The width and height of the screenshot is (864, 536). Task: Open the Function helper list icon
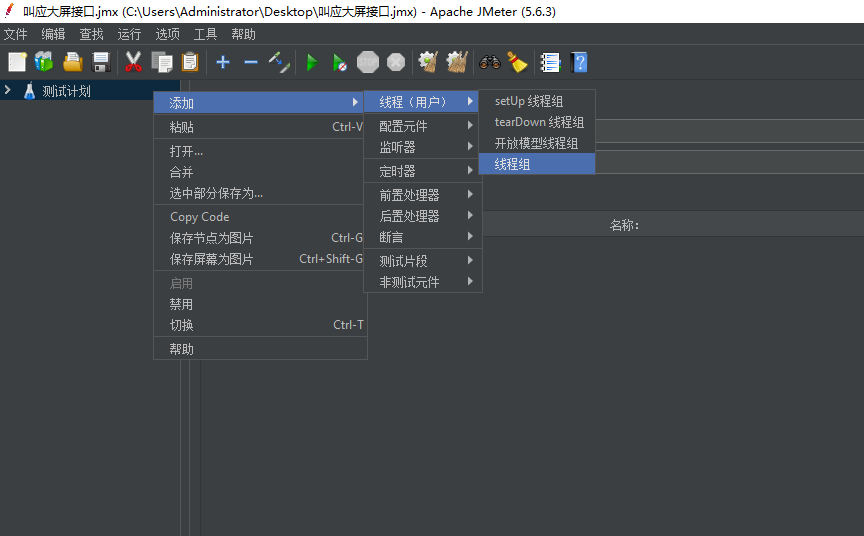[x=550, y=62]
